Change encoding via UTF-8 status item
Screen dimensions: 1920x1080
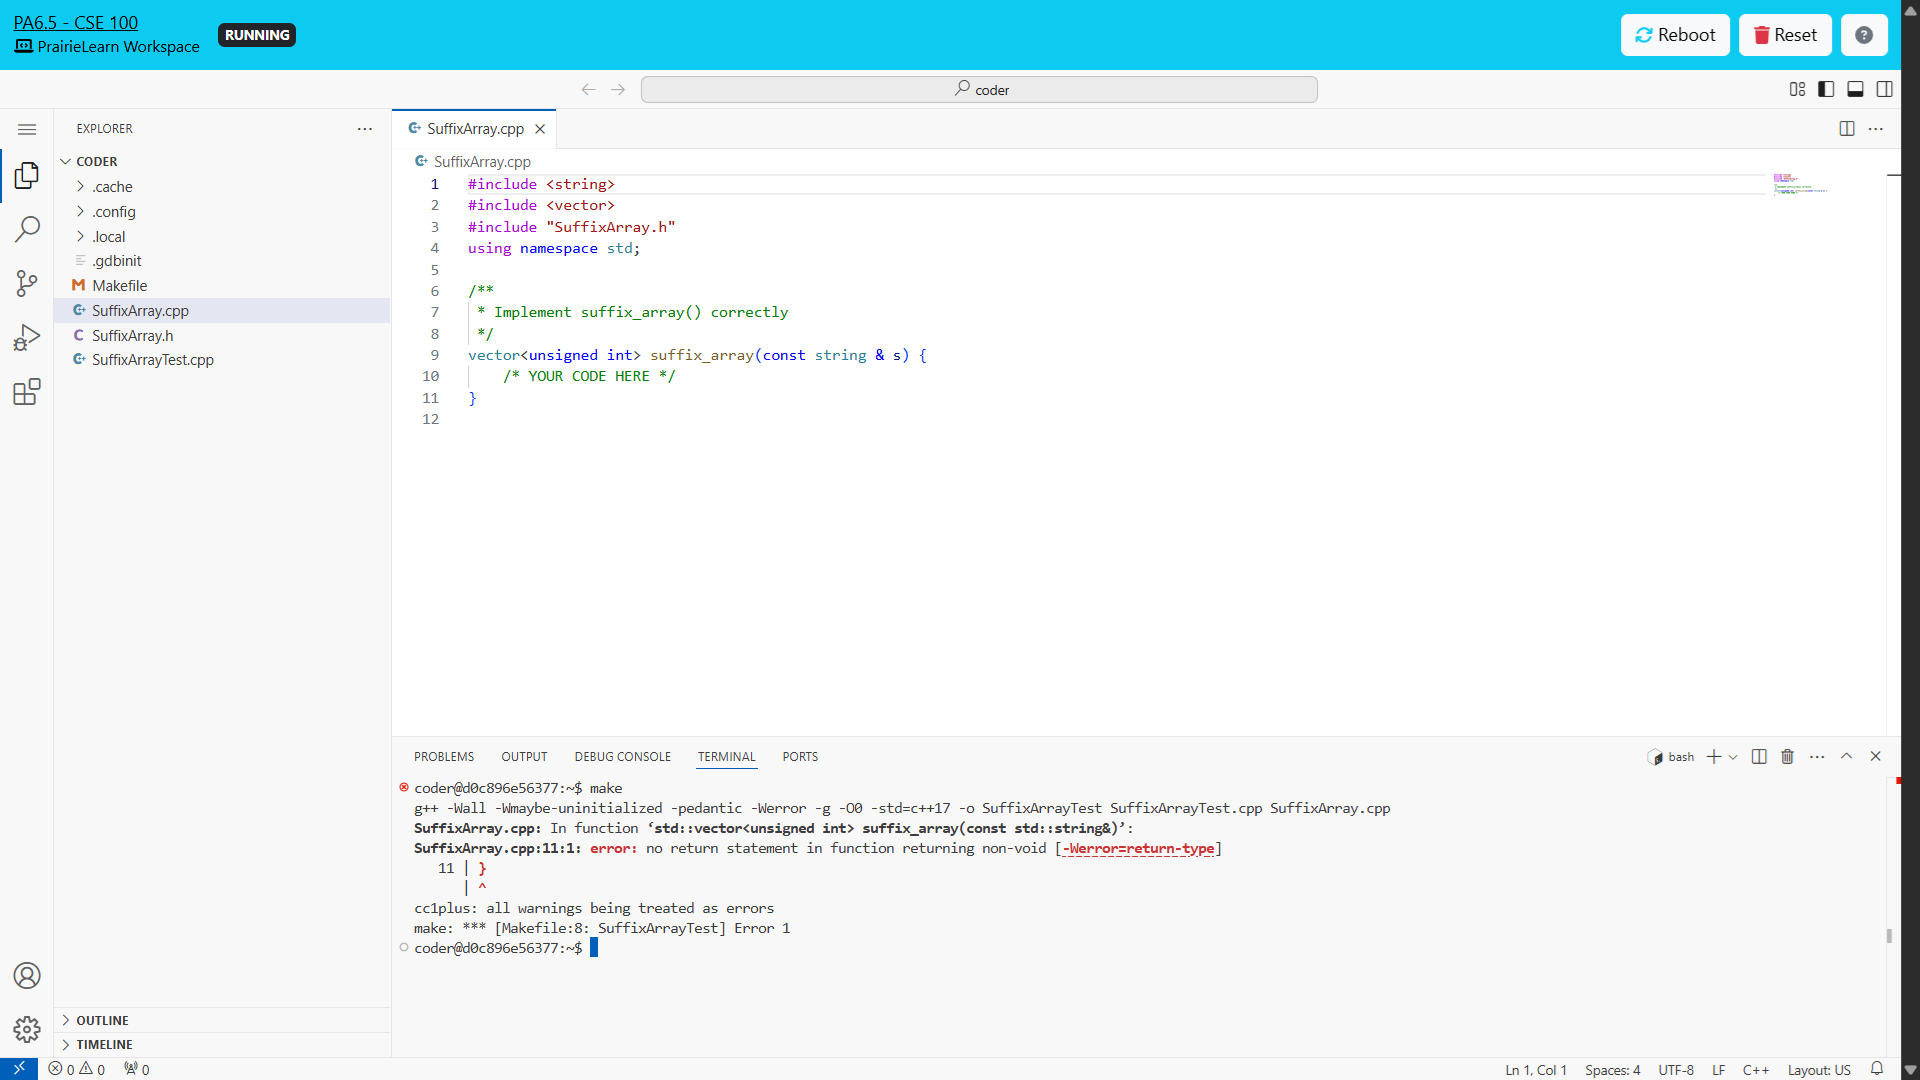(x=1676, y=1069)
